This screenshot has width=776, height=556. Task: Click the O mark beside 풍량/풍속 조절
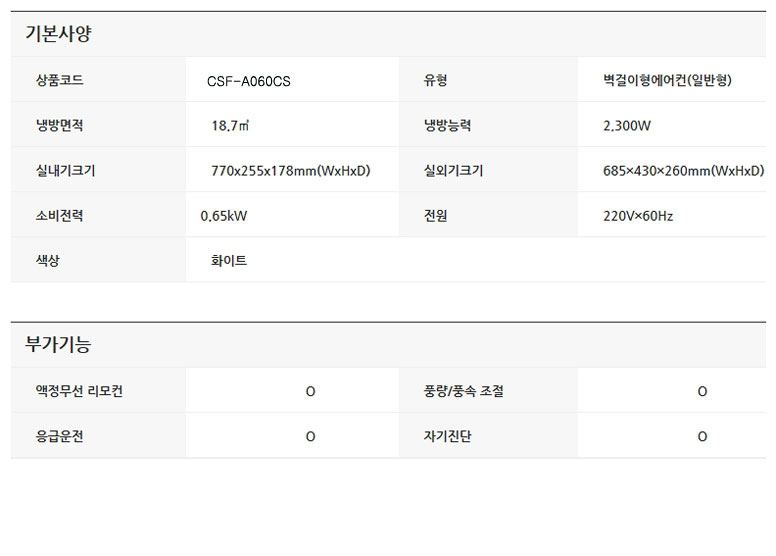[x=702, y=391]
